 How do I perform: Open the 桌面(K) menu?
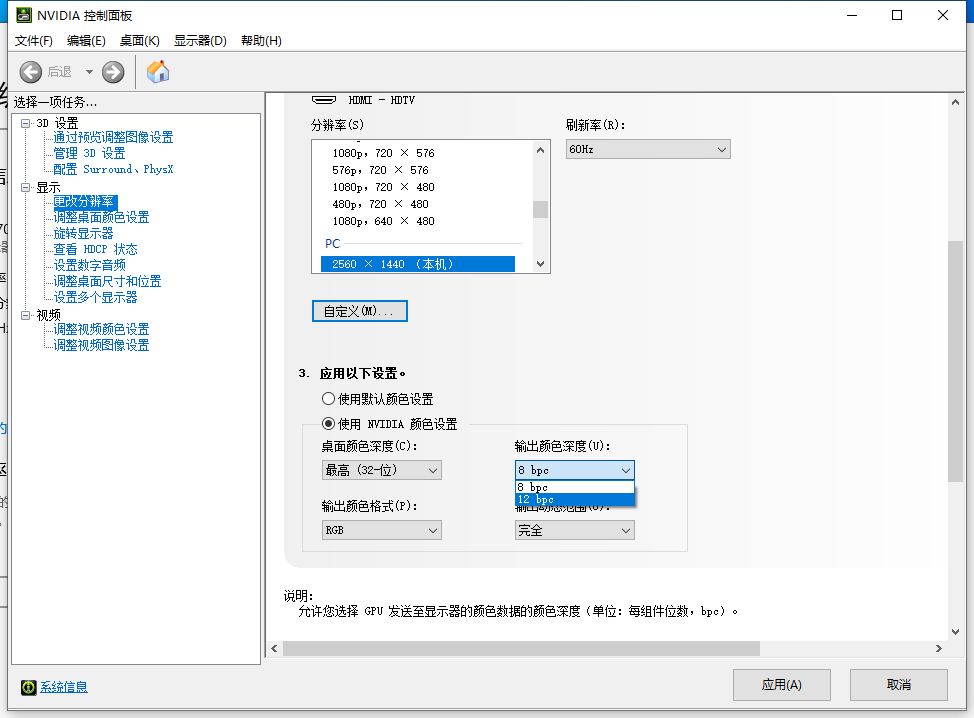(140, 40)
